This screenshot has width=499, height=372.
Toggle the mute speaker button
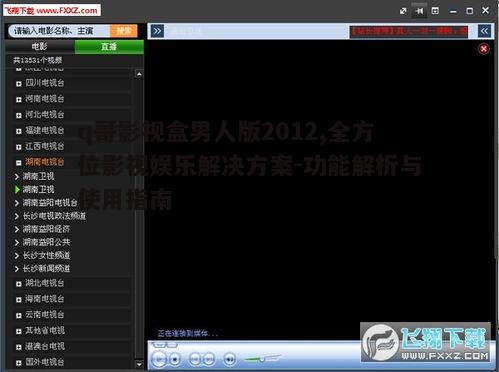click(x=229, y=359)
